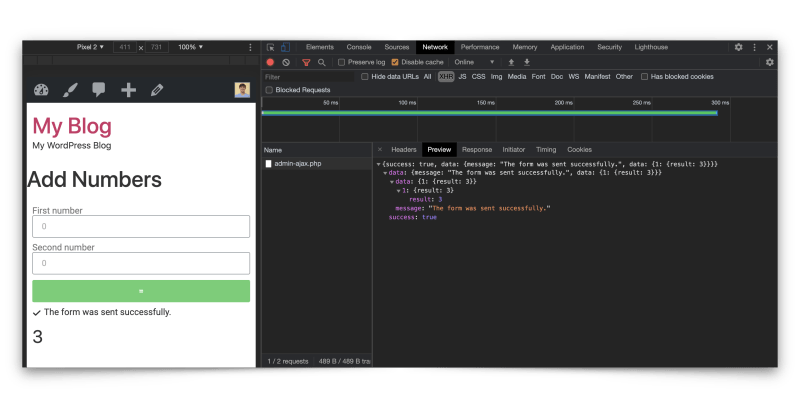
Task: Open Network settings gear icon
Action: (x=770, y=62)
